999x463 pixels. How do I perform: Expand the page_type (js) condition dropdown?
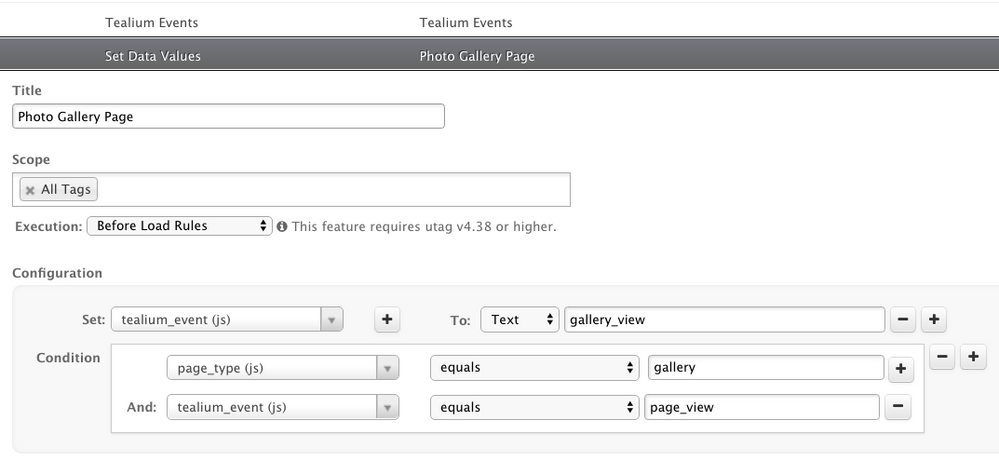tap(282, 368)
